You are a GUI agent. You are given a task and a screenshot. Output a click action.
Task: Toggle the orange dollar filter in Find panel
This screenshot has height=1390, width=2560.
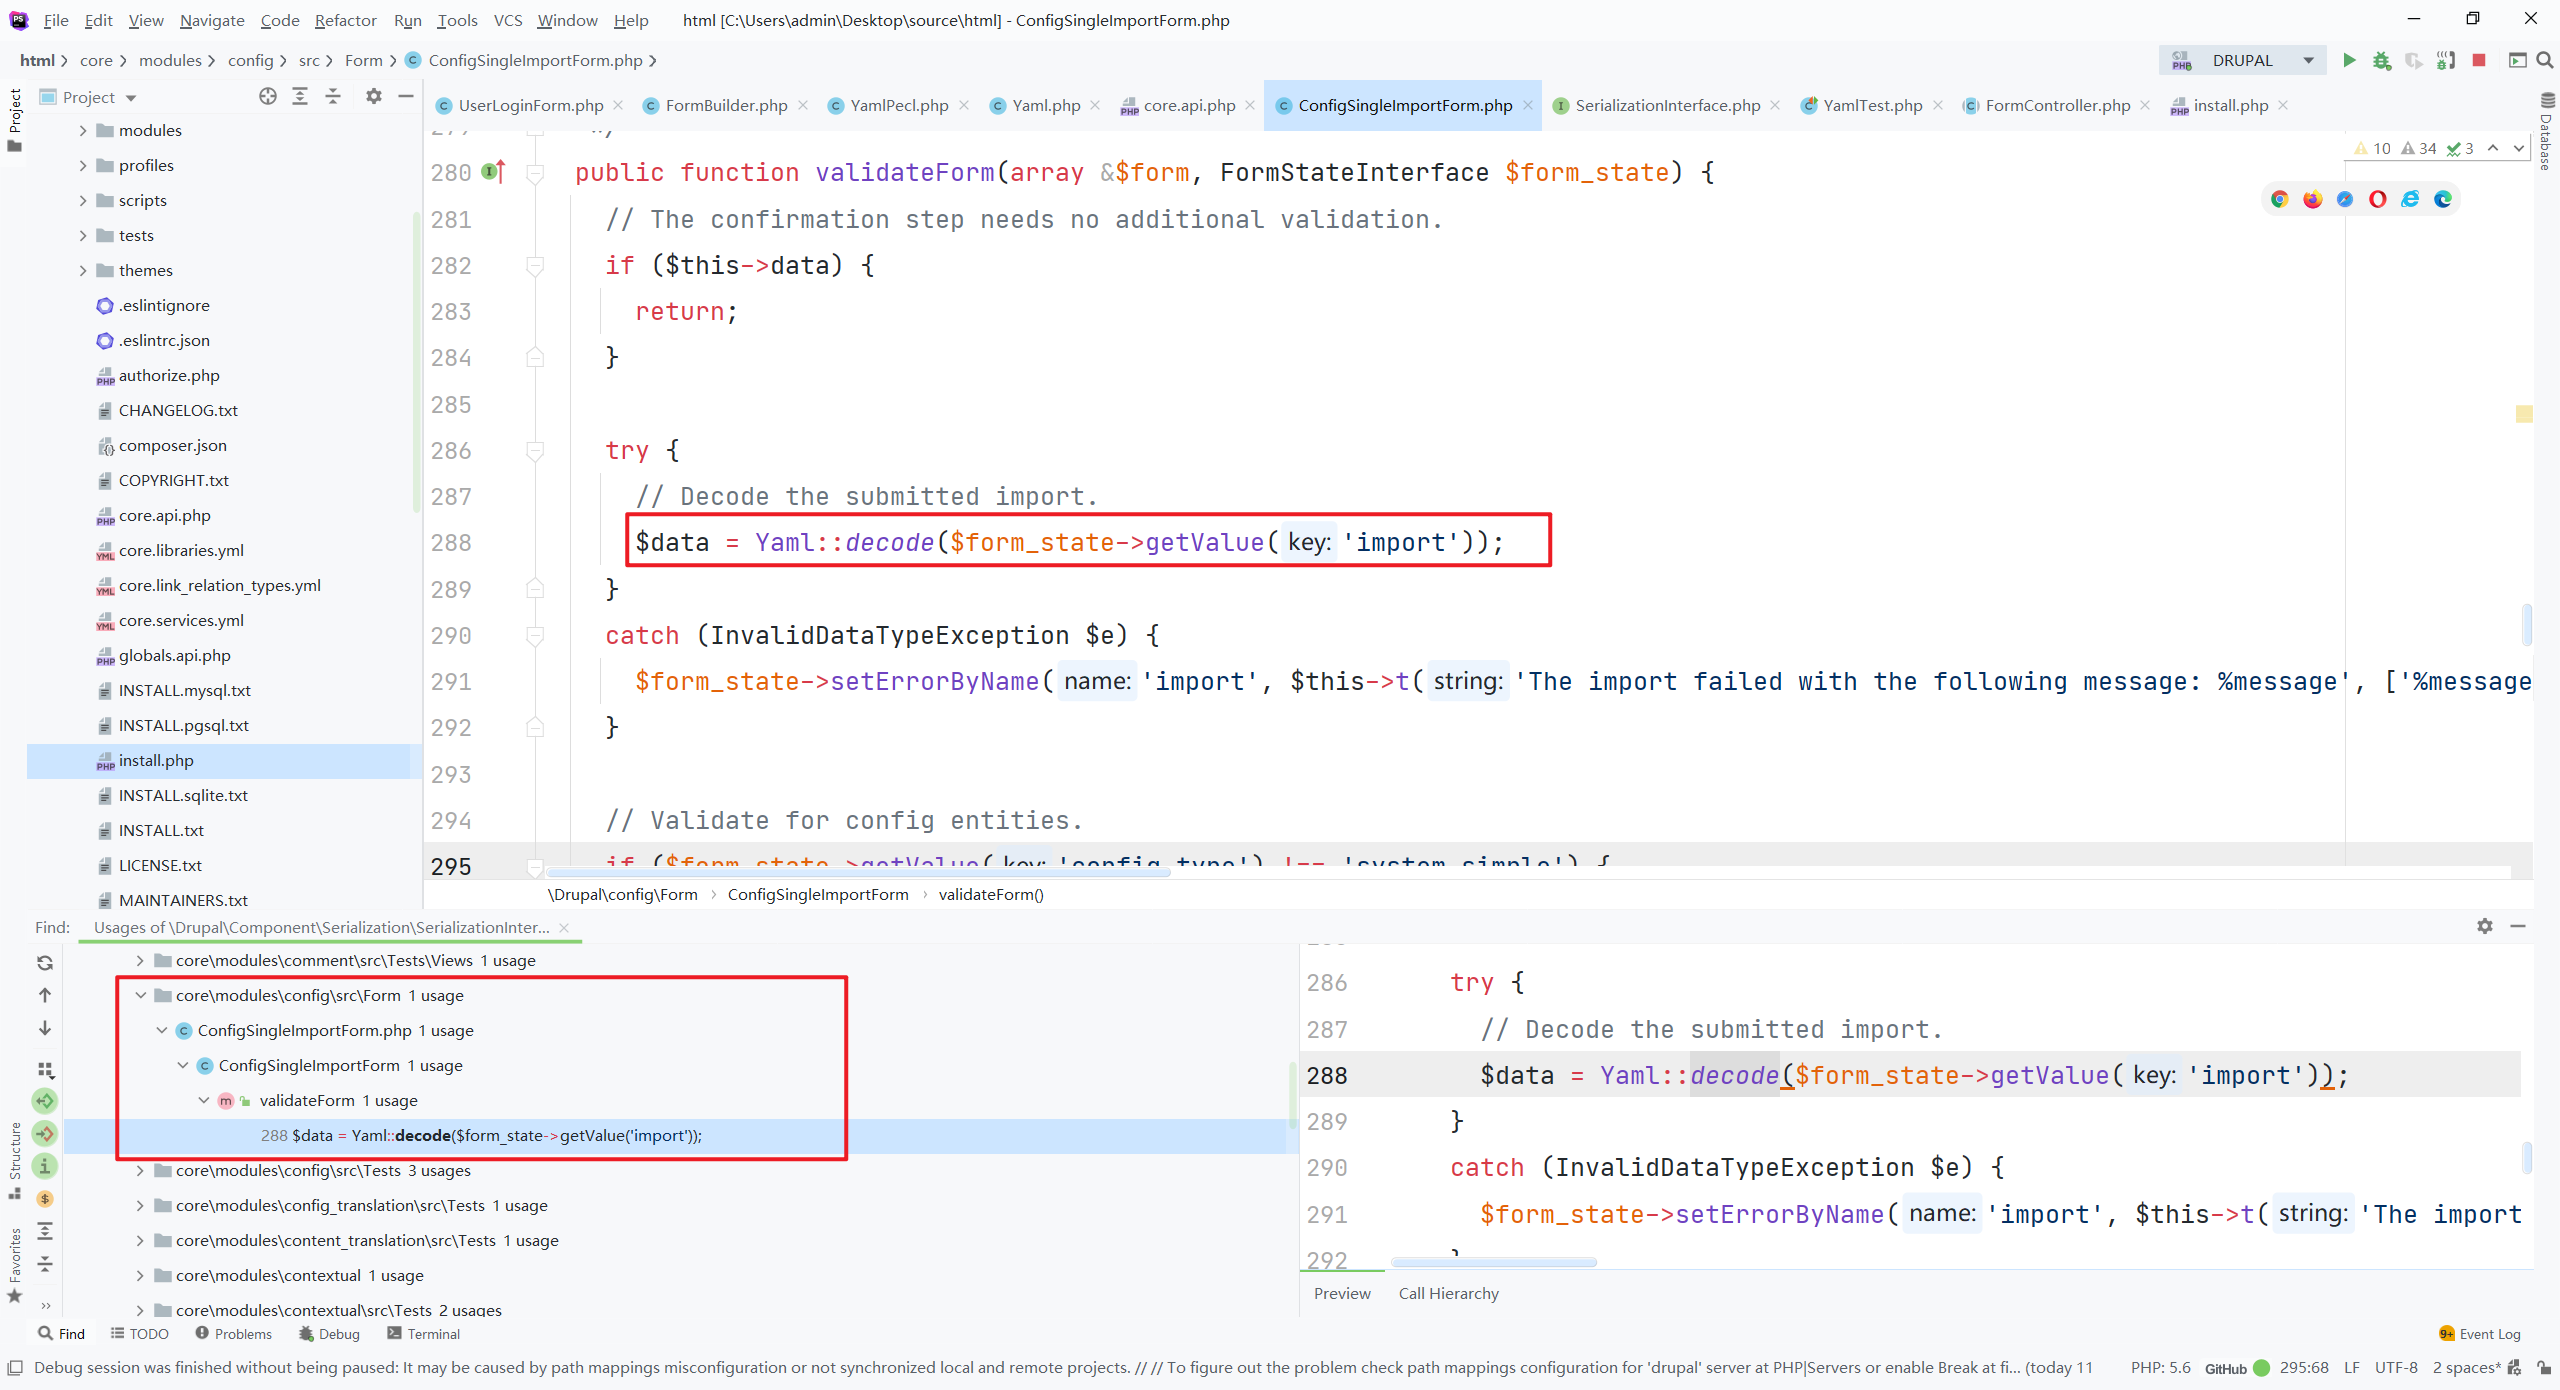pos(45,1198)
